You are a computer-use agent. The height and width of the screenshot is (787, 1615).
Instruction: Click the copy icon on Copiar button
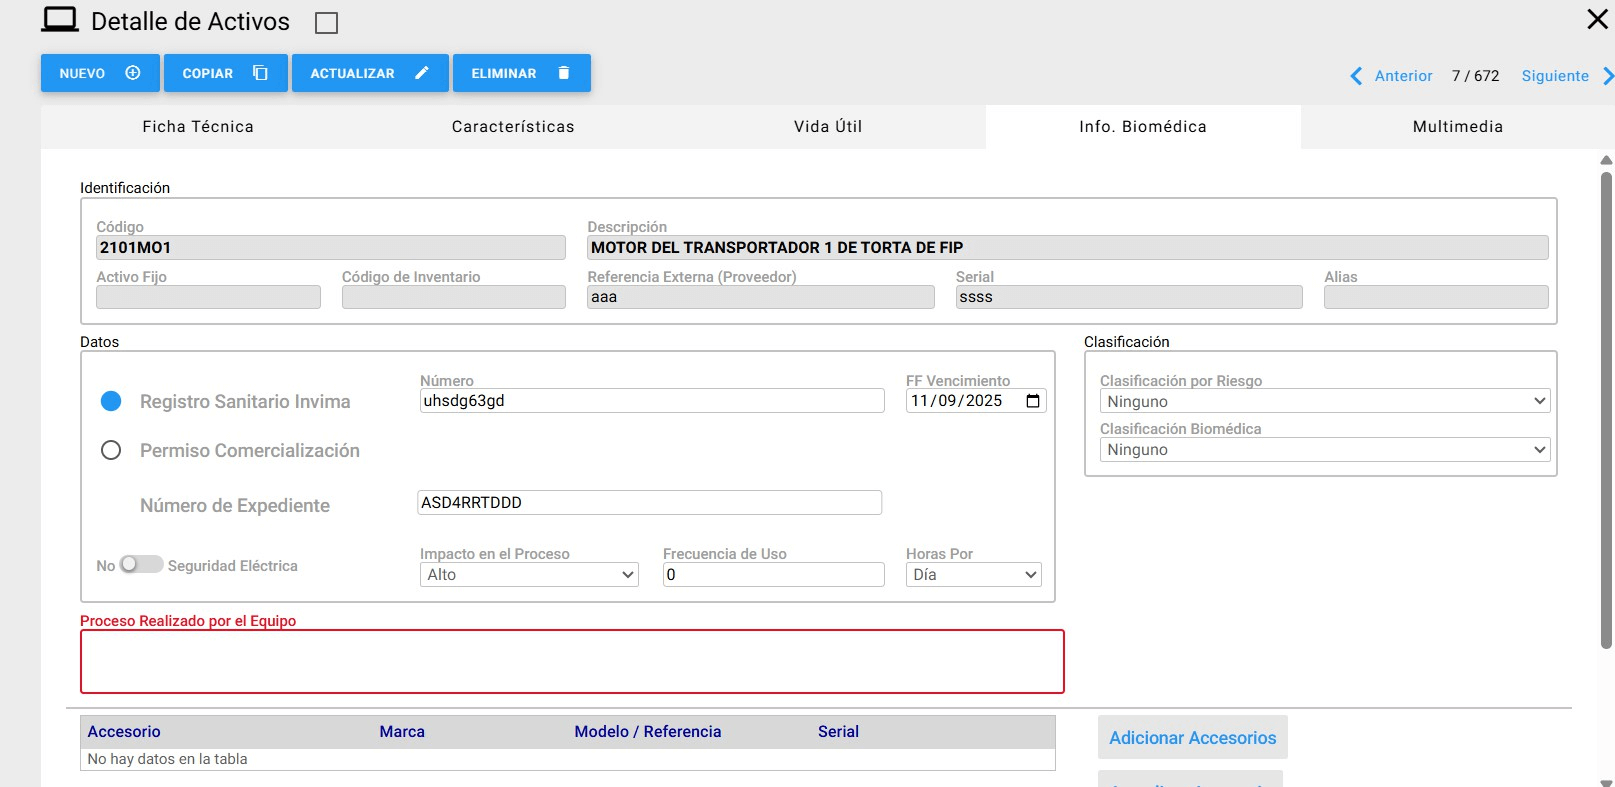(x=260, y=73)
